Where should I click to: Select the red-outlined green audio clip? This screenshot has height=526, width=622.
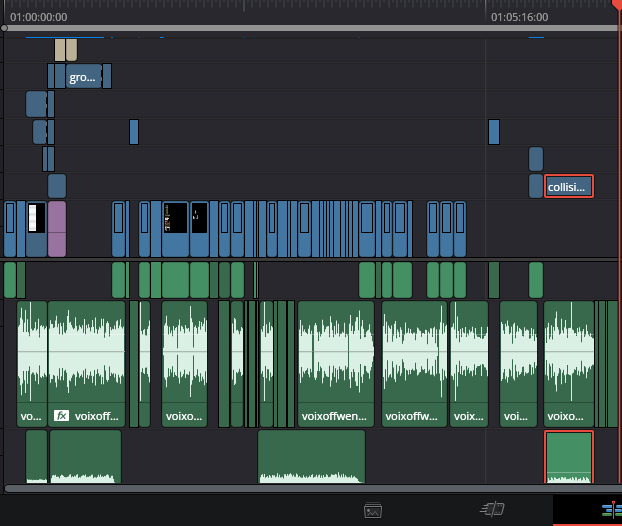tap(569, 457)
